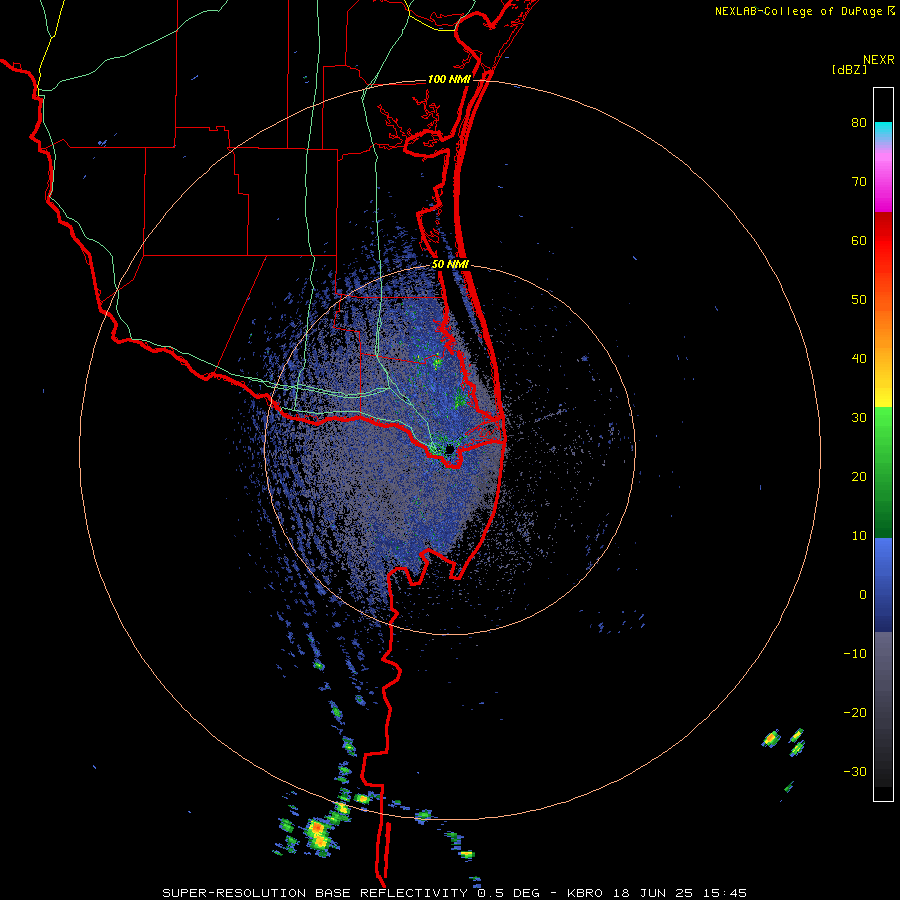
Task: Click the 50 value on the dBZ scale
Action: [859, 300]
